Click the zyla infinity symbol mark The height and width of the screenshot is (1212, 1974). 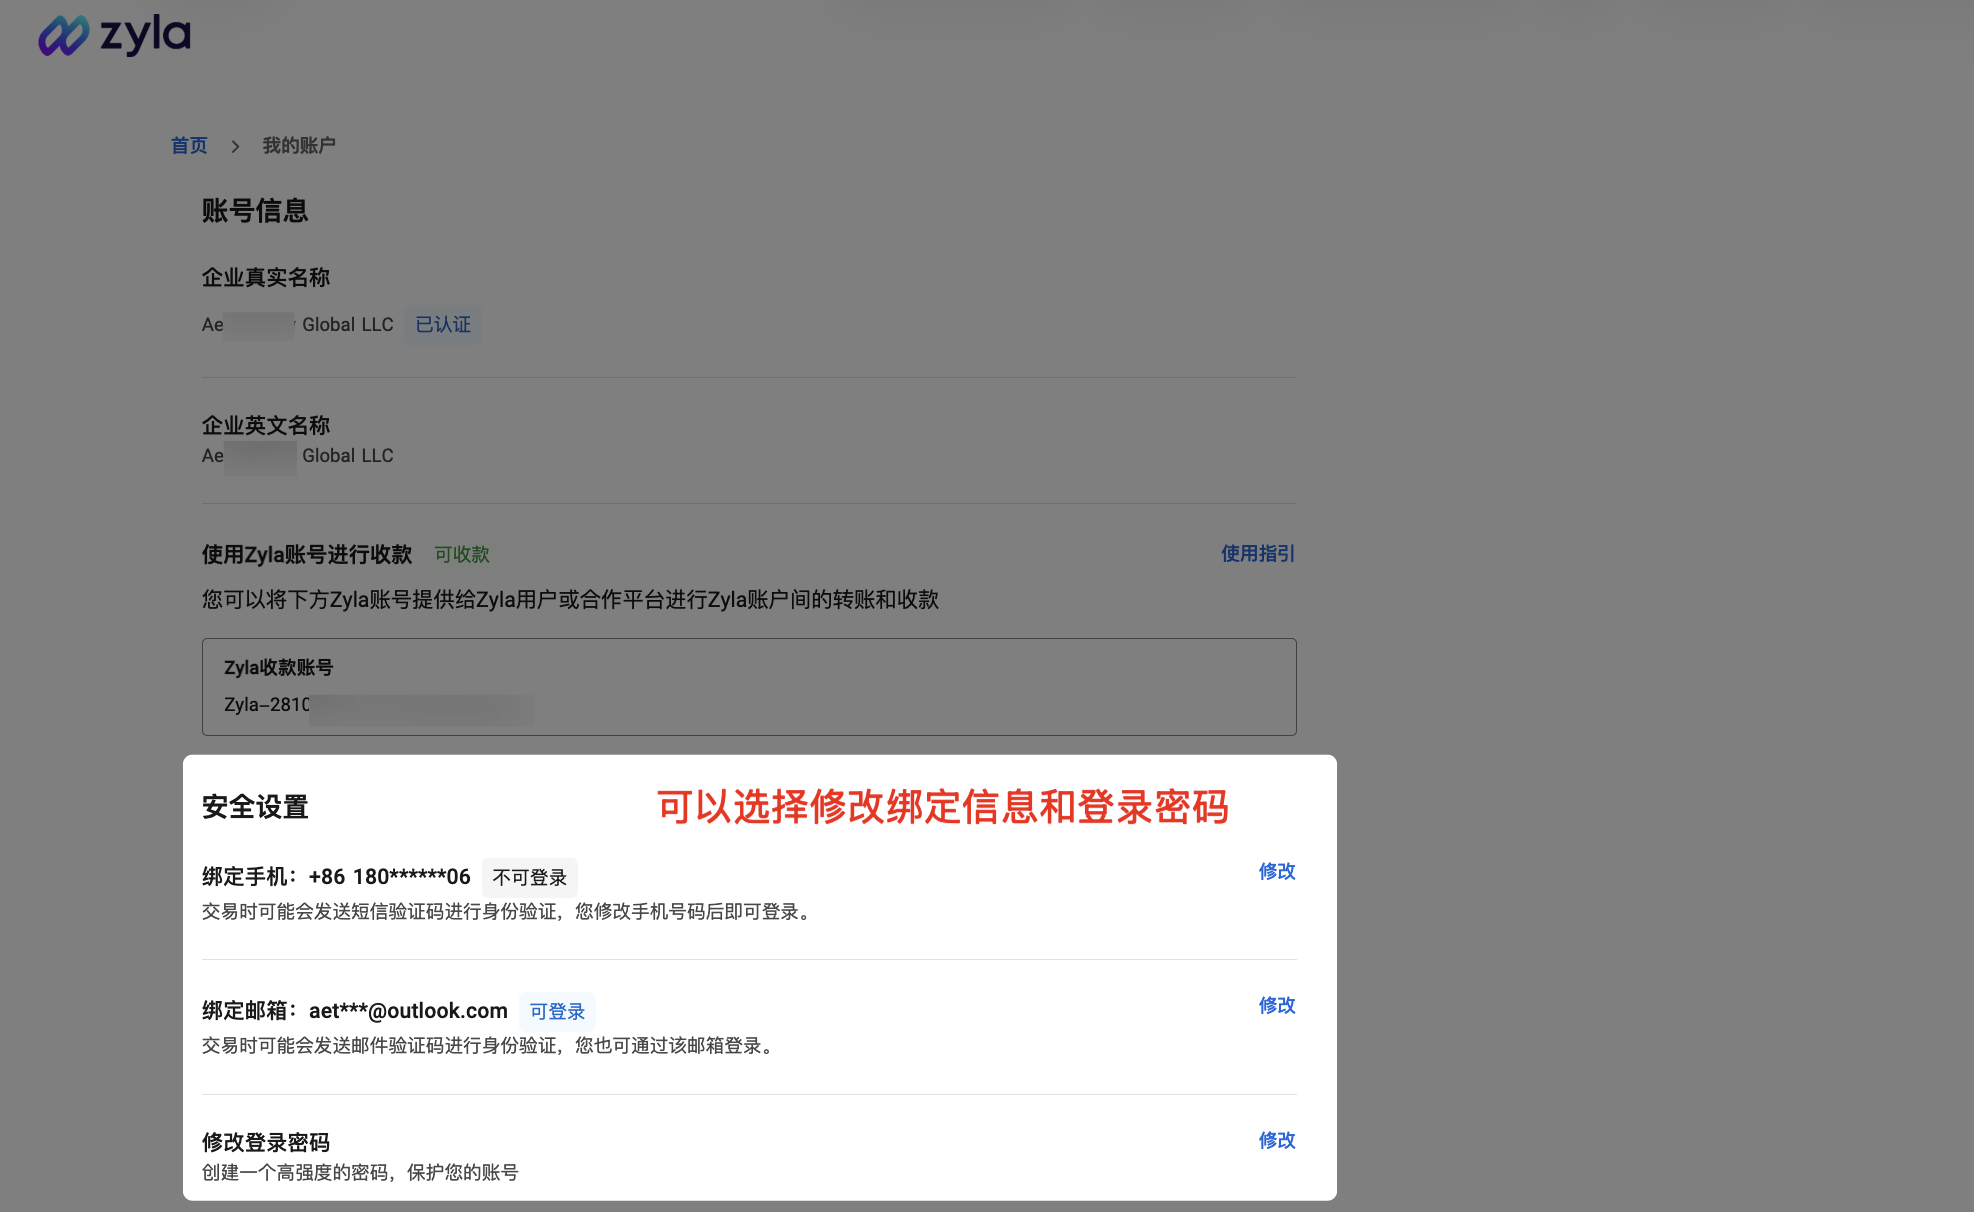point(62,35)
